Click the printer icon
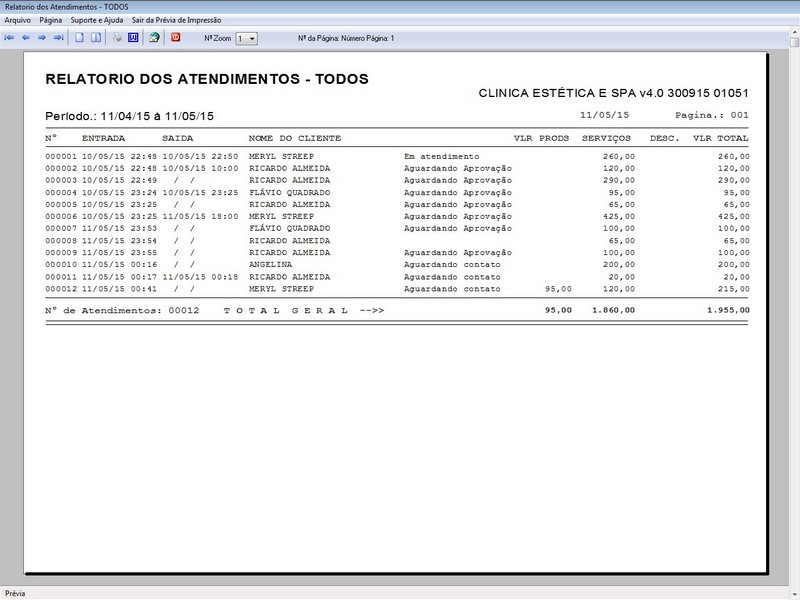The width and height of the screenshot is (800, 600). pos(117,38)
